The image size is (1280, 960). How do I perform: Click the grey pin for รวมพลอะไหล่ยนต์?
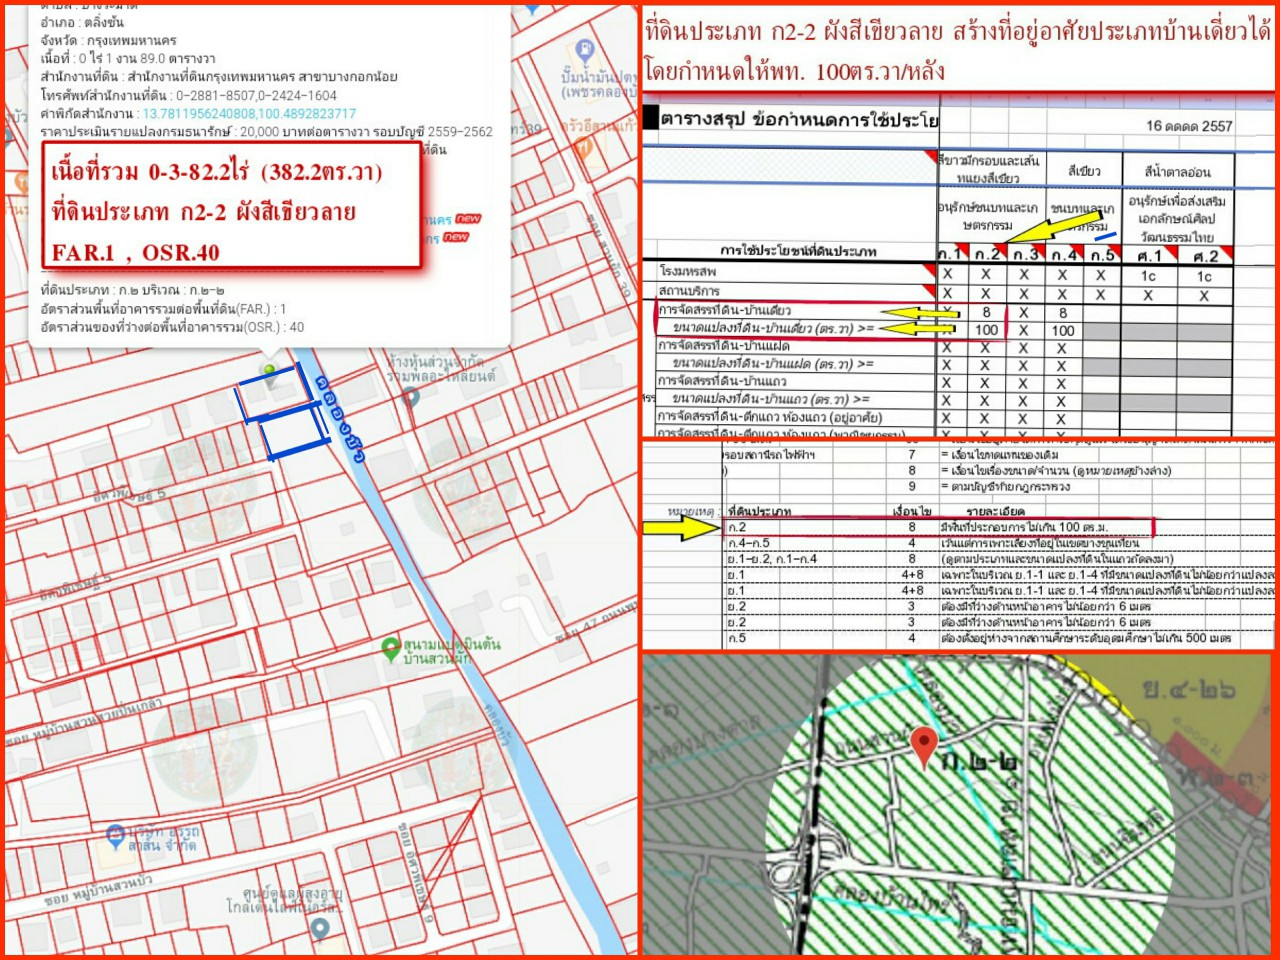[x=411, y=397]
